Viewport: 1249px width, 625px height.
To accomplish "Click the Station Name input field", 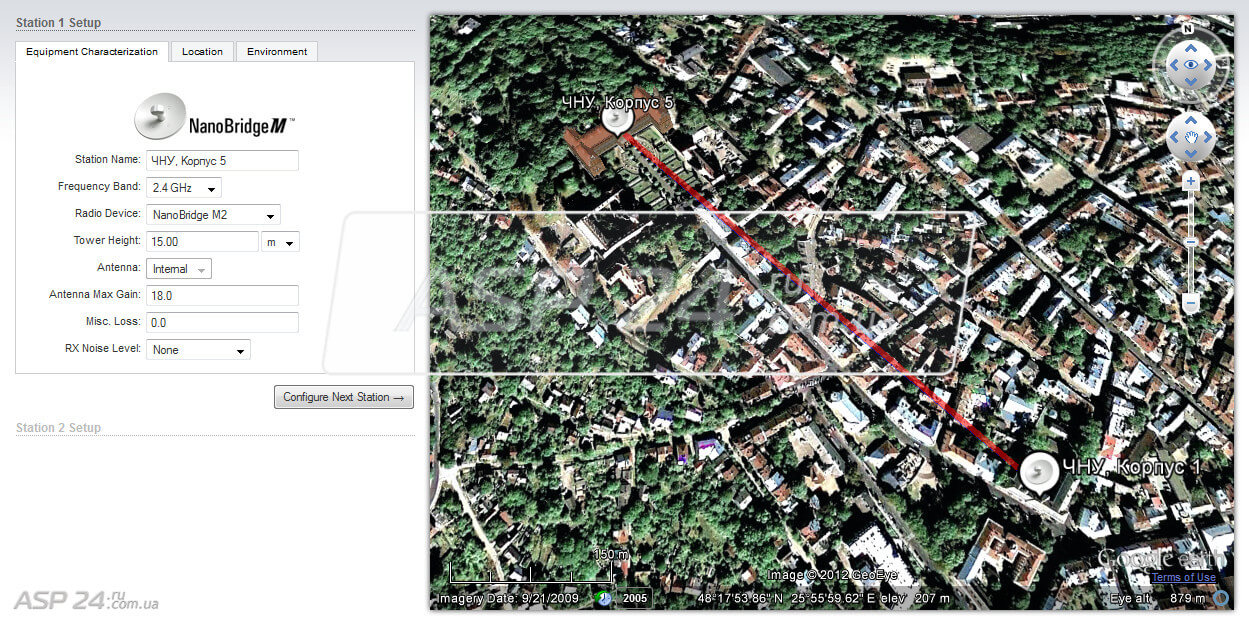I will coord(222,161).
